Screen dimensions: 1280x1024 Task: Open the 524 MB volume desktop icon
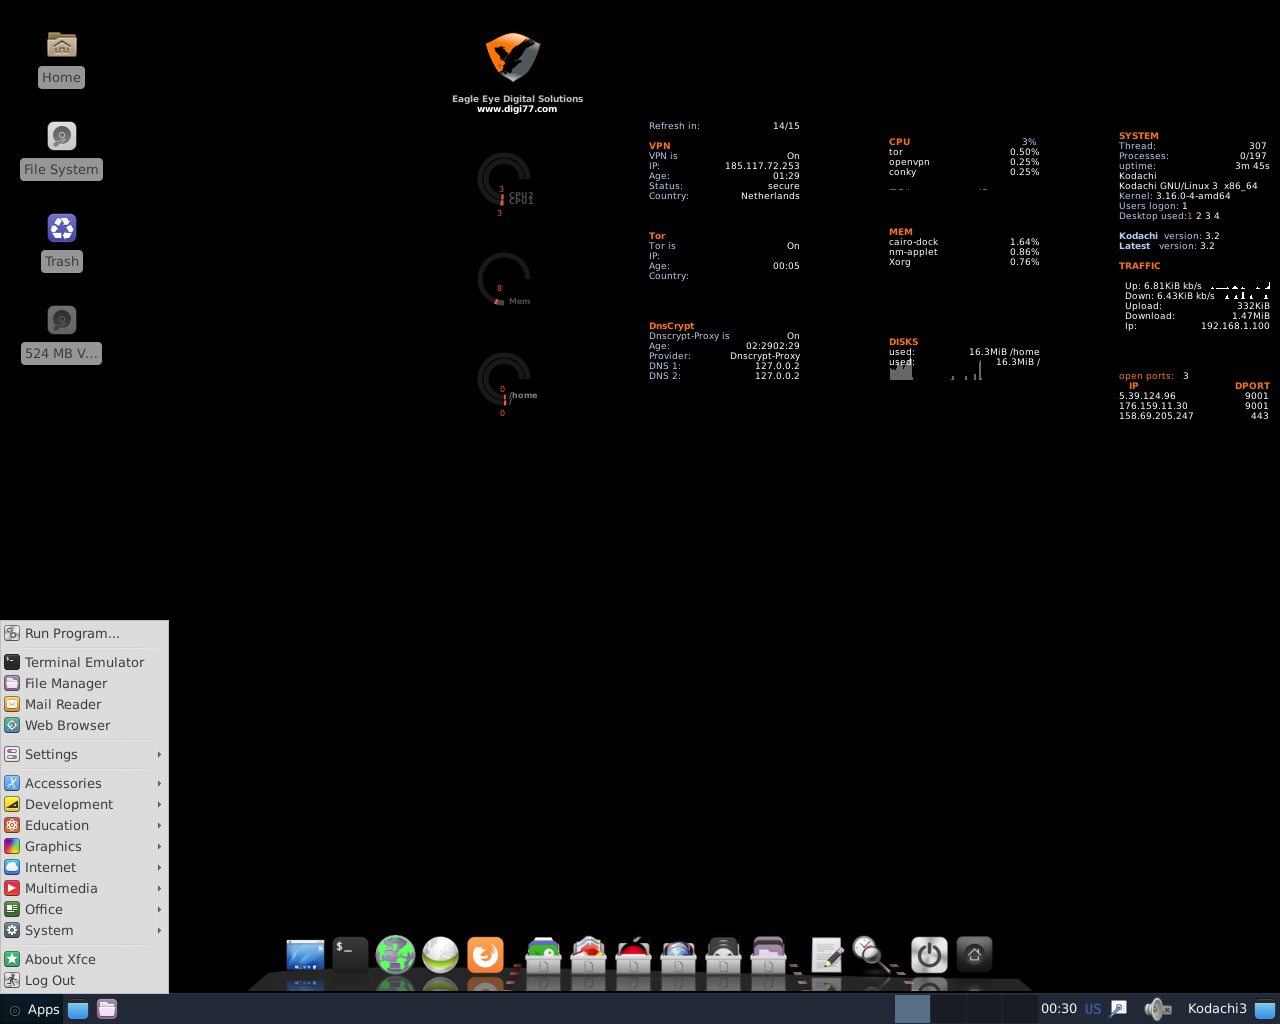(x=62, y=320)
